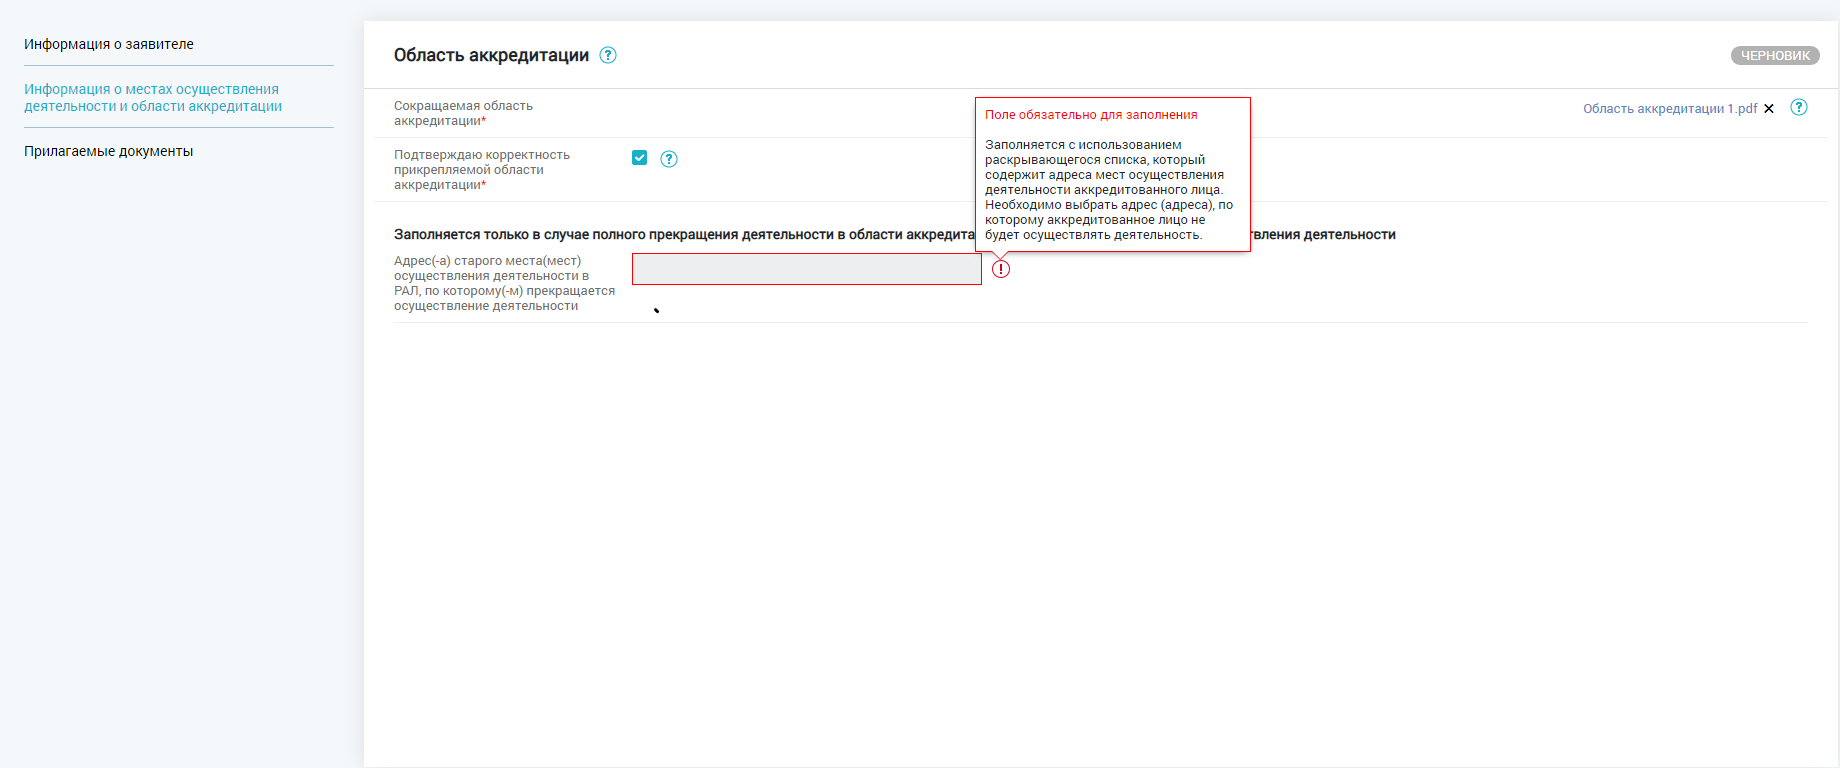Click the ЧЕРНОВИК status badge
Image resolution: width=1840 pixels, height=768 pixels.
(x=1775, y=56)
